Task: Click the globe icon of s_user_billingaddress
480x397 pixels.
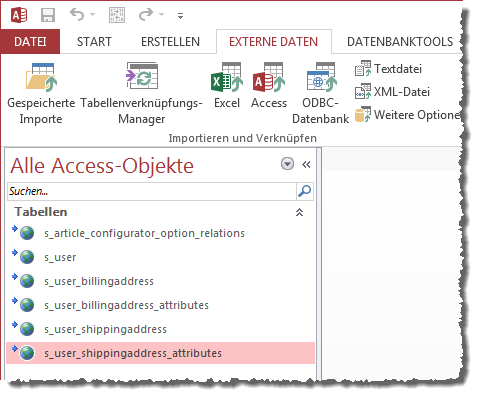Action: (27, 281)
